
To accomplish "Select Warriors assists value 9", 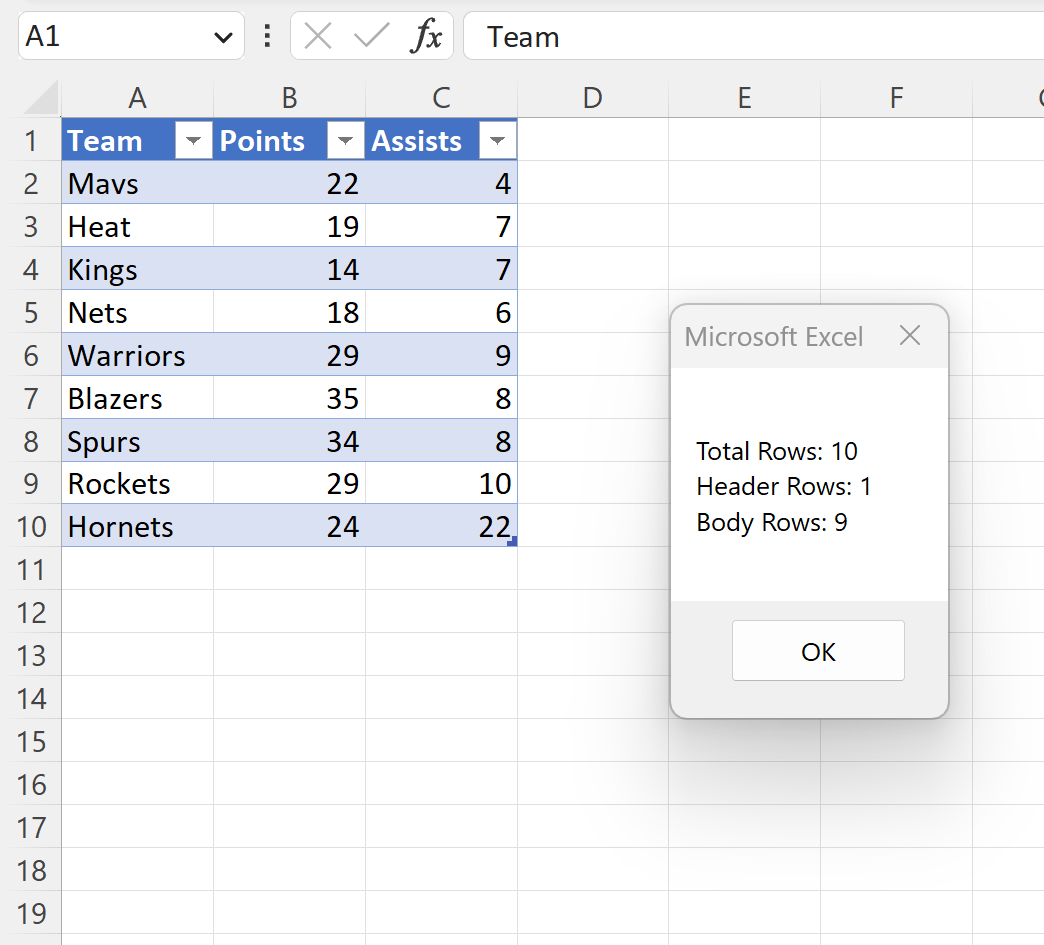I will 441,355.
